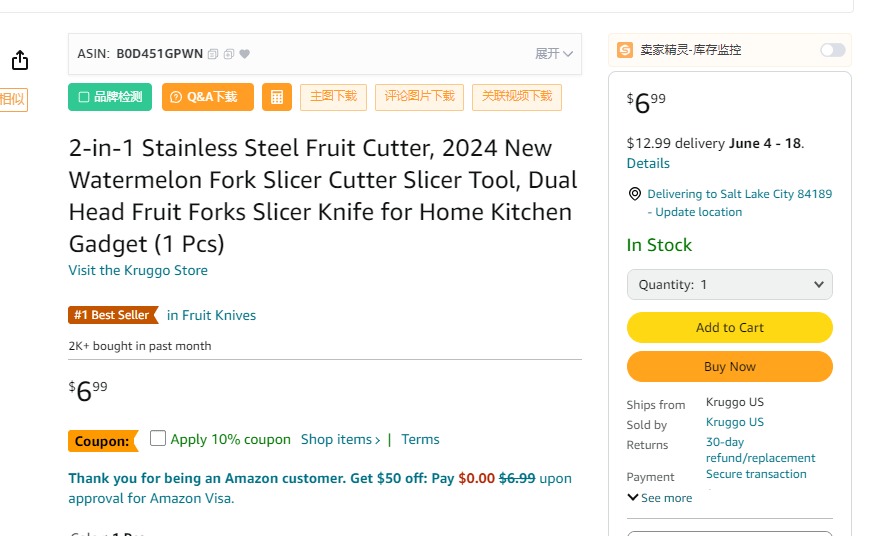Check the Apply 10% coupon checkbox

click(x=158, y=438)
